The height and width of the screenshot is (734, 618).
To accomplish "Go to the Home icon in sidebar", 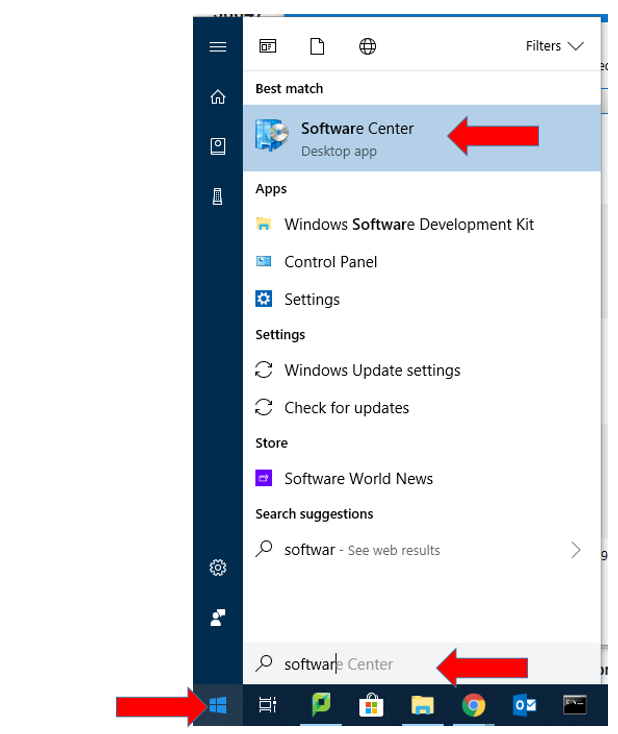I will (x=218, y=97).
